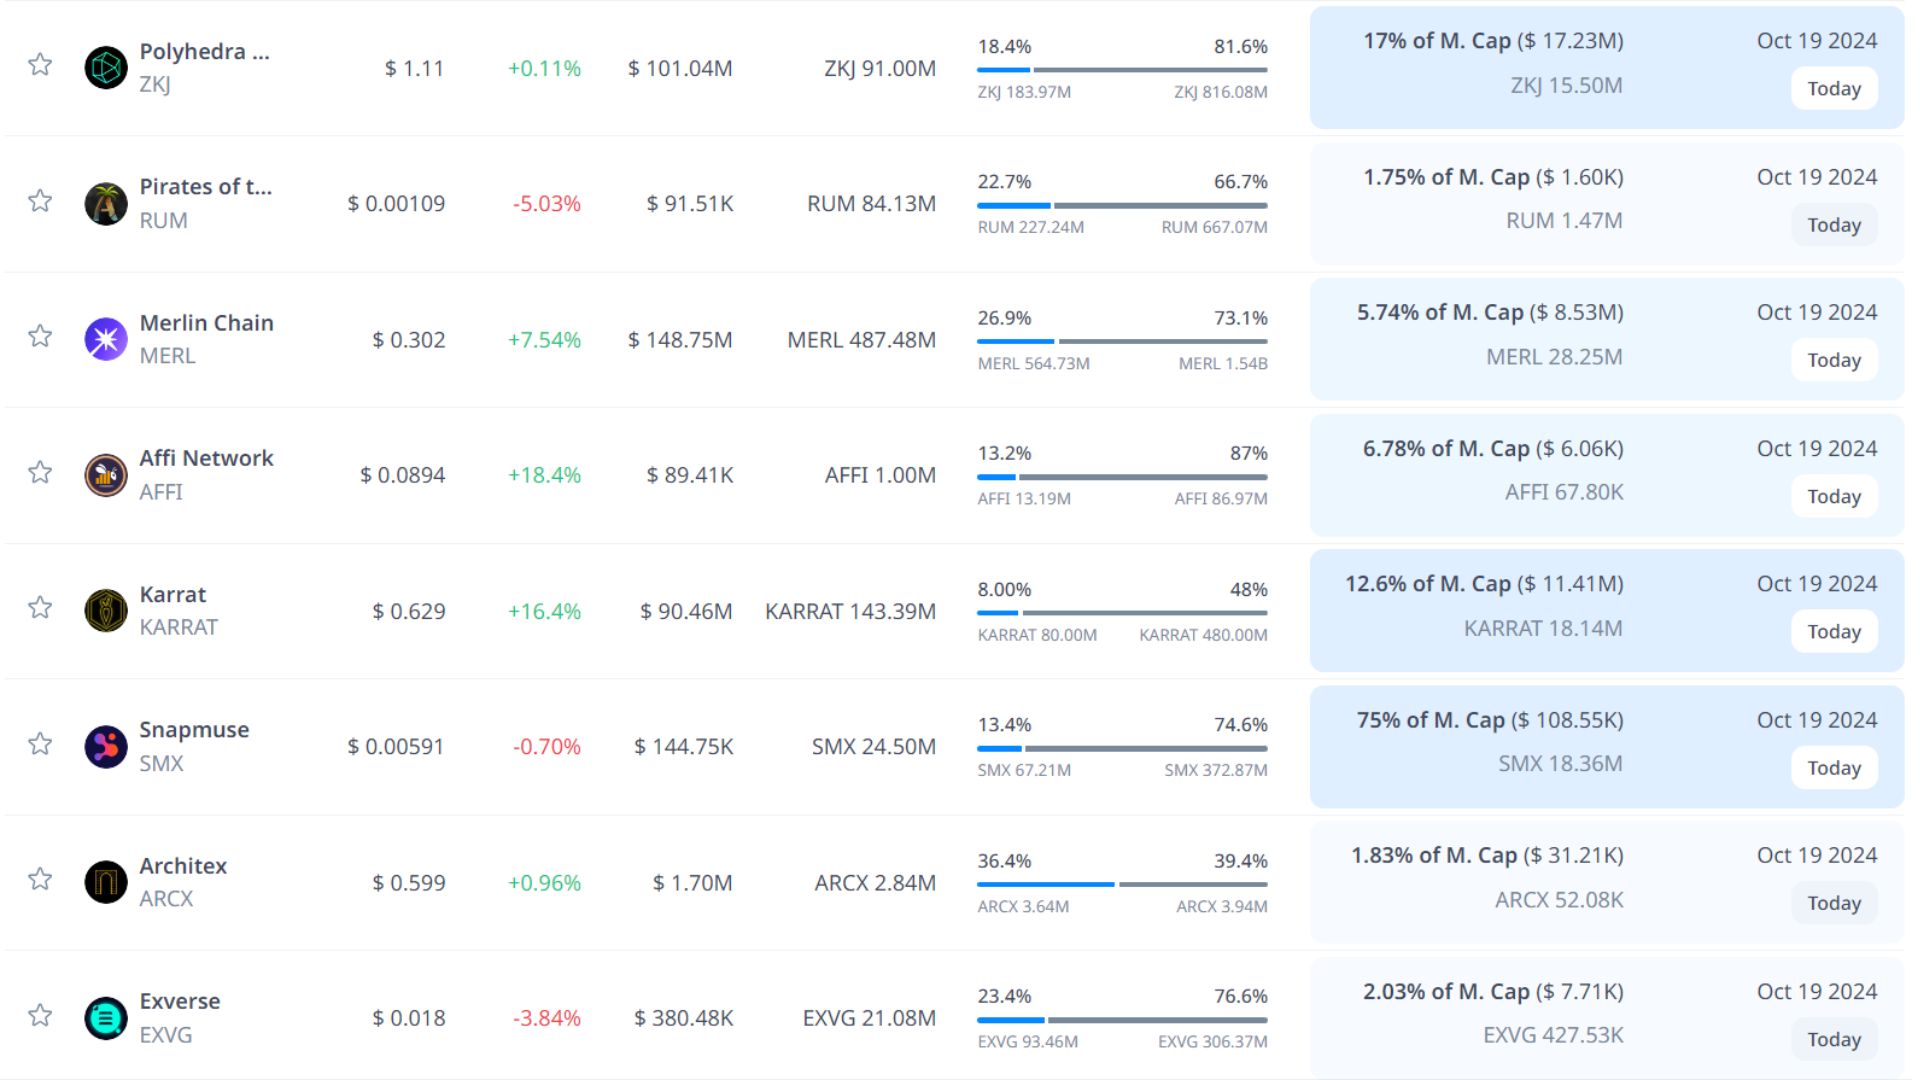Click the Architex ARCX logo
Viewport: 1920px width, 1080px height.
pos(106,882)
